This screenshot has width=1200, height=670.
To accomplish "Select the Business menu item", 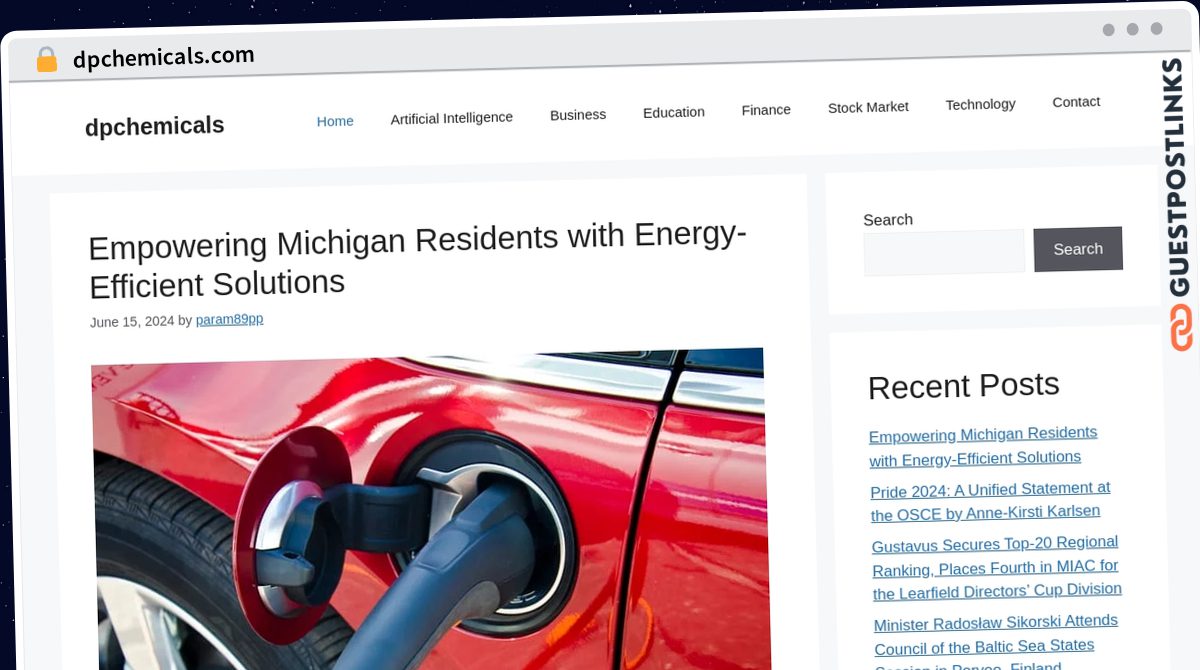I will [578, 115].
